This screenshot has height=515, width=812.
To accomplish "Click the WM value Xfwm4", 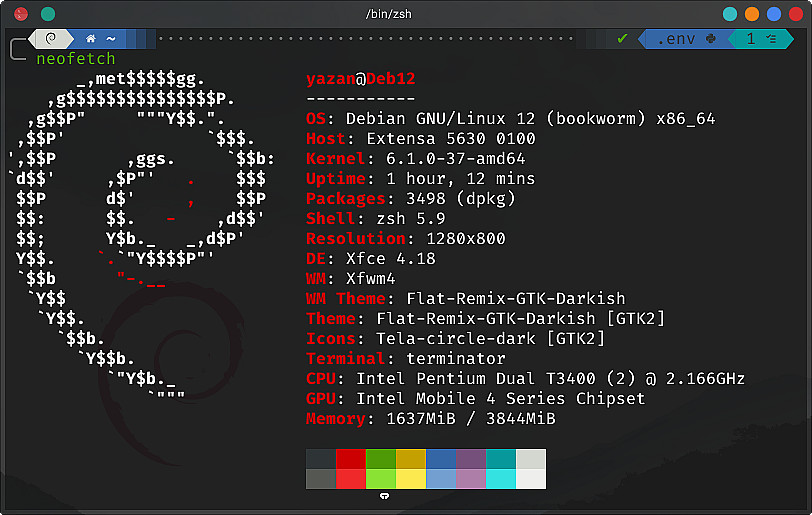I will pos(371,279).
